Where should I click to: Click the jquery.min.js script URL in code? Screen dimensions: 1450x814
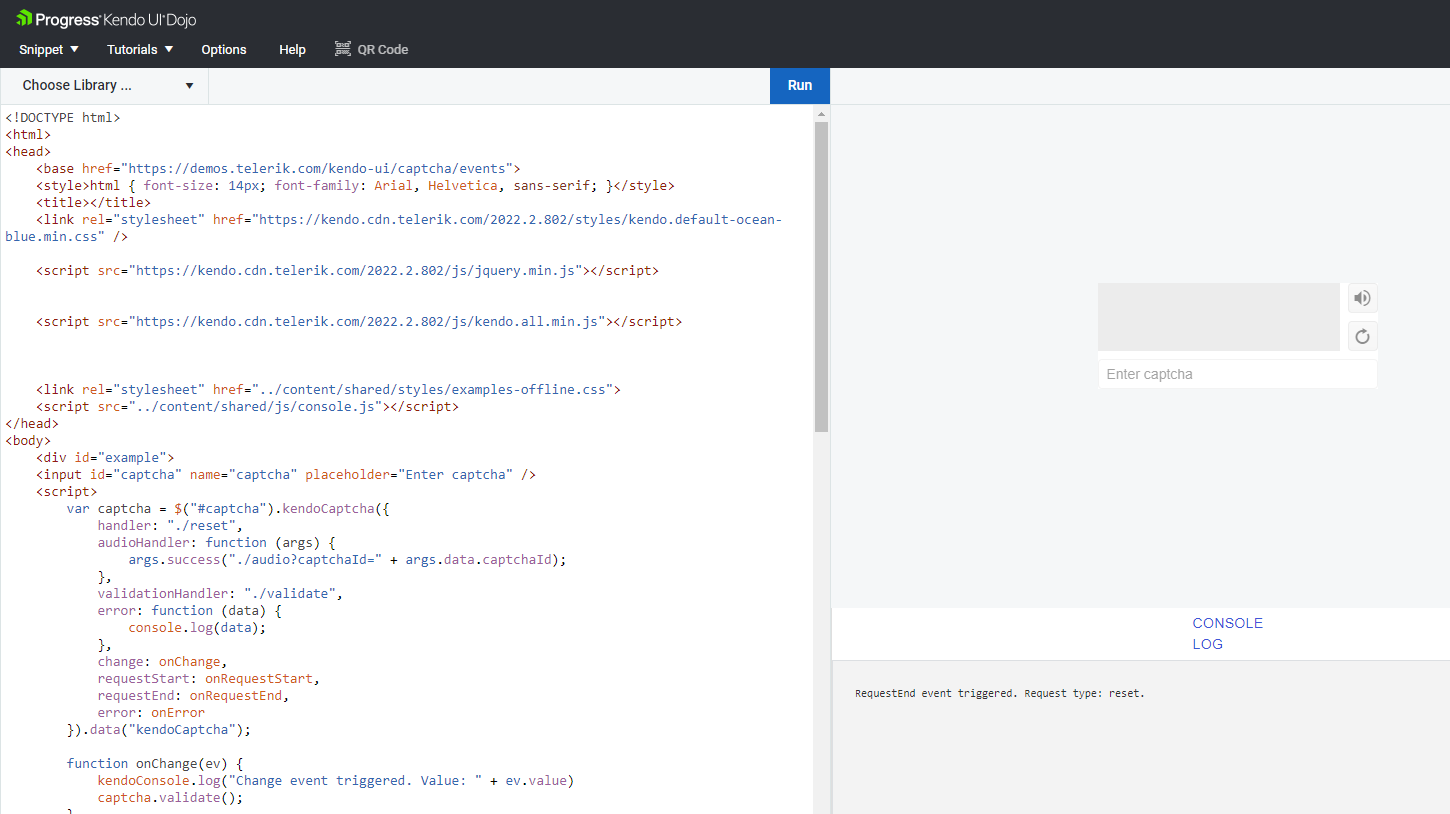[x=355, y=270]
